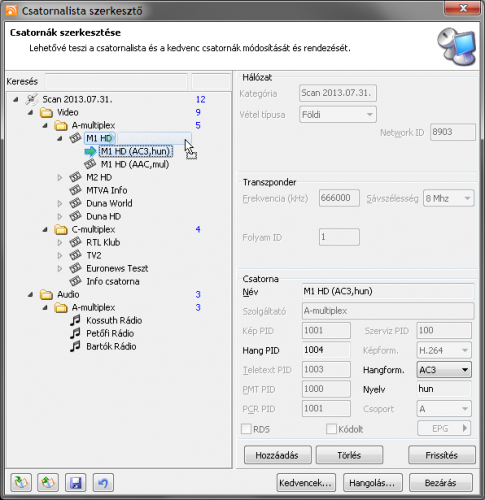The image size is (485, 500).
Task: Click the Hozzáadás button
Action: (278, 455)
